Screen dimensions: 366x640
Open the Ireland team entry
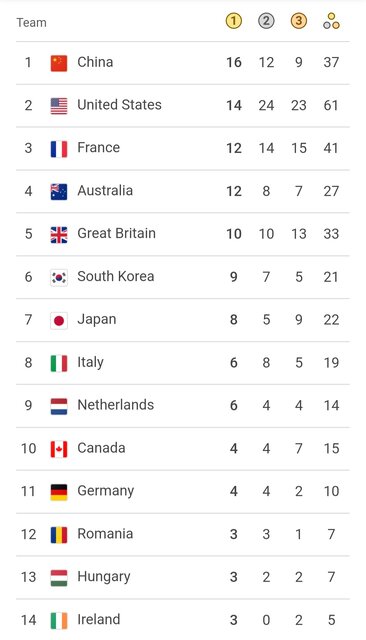[183, 620]
